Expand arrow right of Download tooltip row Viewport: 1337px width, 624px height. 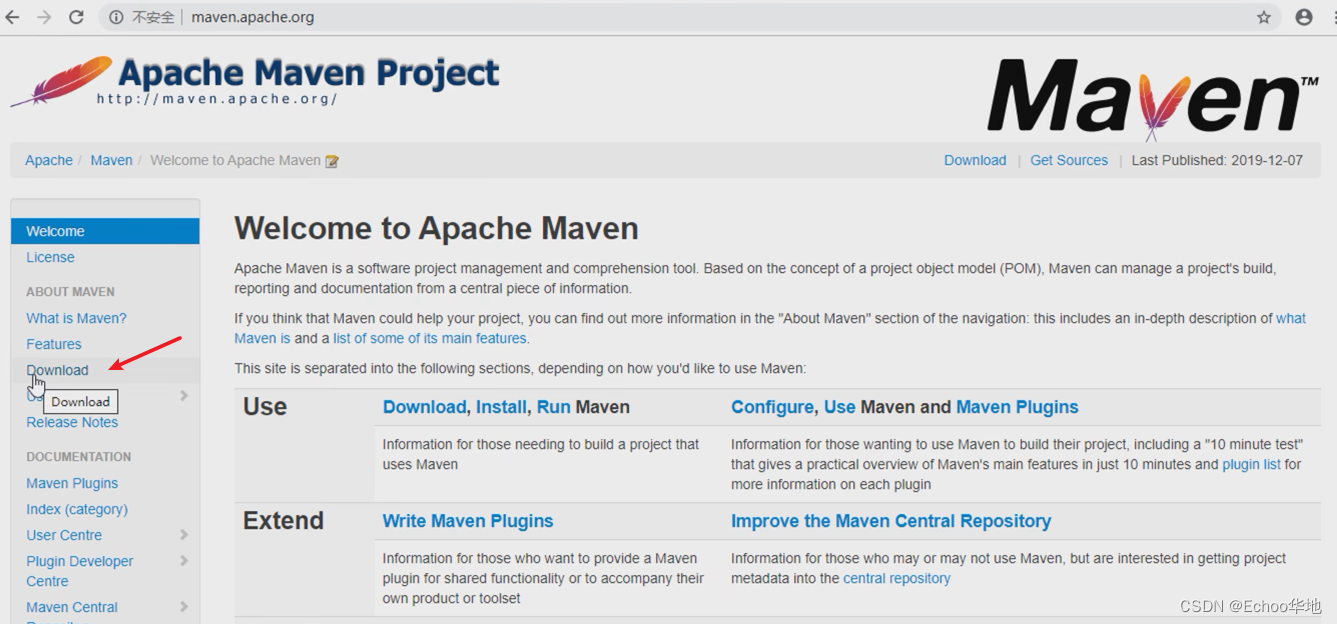pos(184,396)
